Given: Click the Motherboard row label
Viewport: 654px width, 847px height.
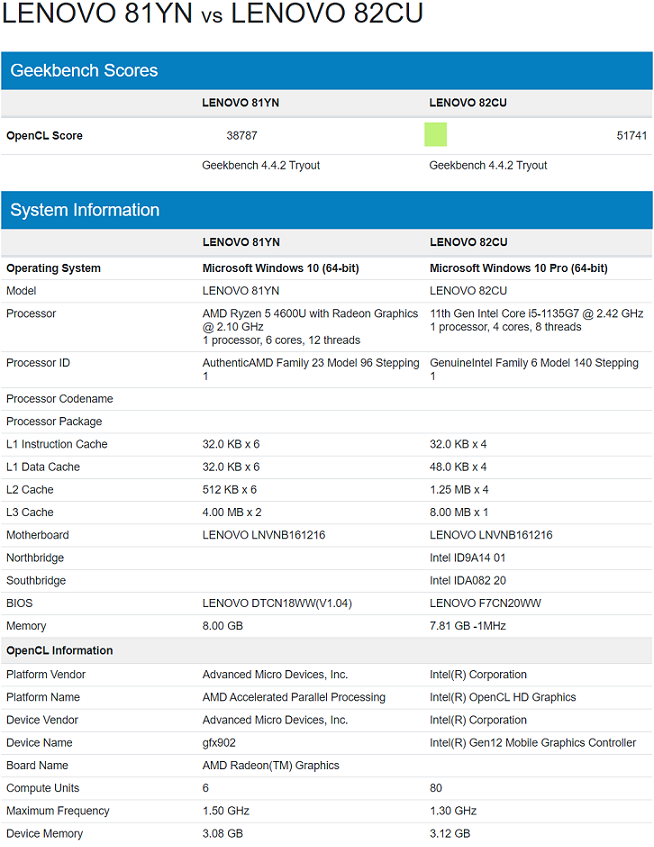Looking at the screenshot, I should pyautogui.click(x=37, y=535).
